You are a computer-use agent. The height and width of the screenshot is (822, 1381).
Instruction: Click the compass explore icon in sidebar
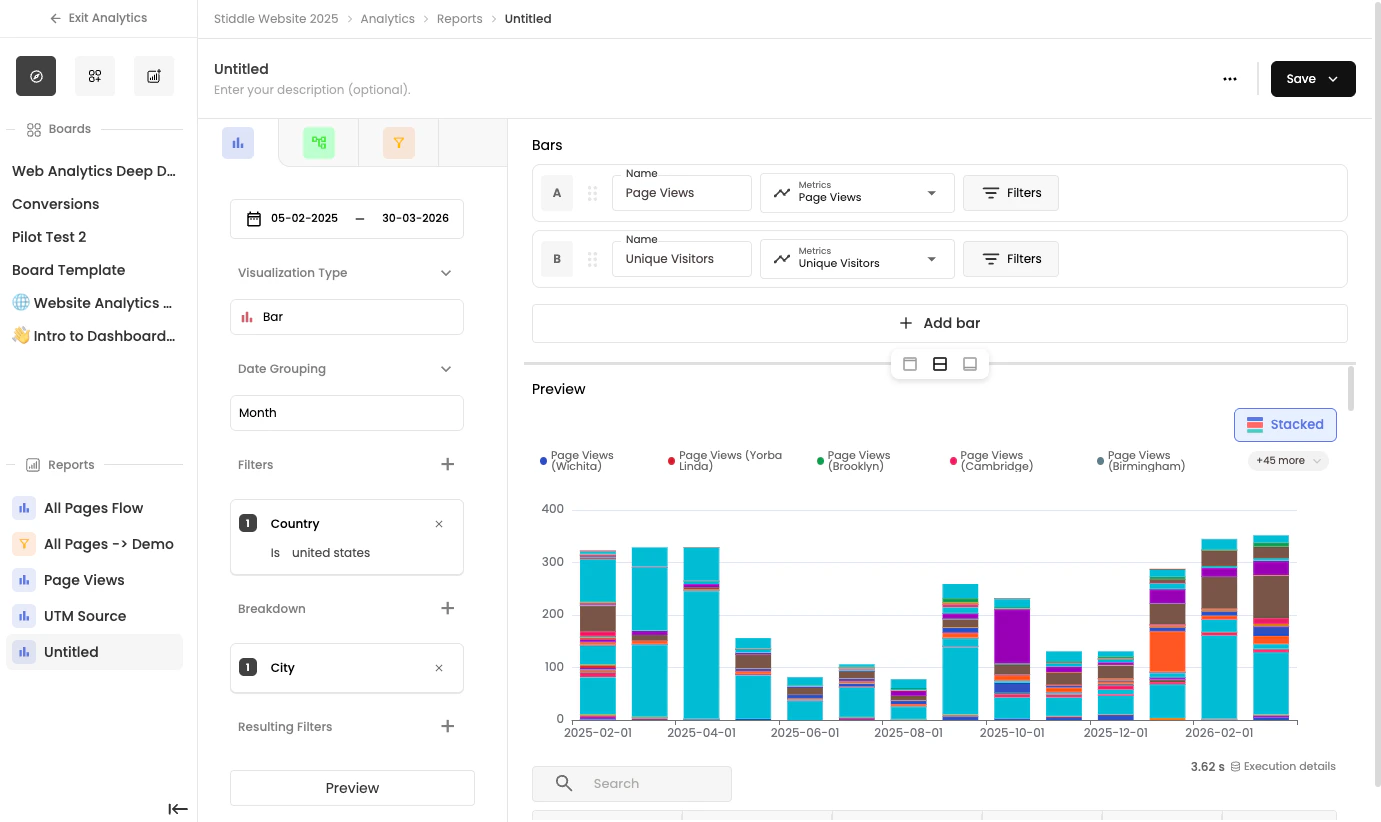coord(36,76)
